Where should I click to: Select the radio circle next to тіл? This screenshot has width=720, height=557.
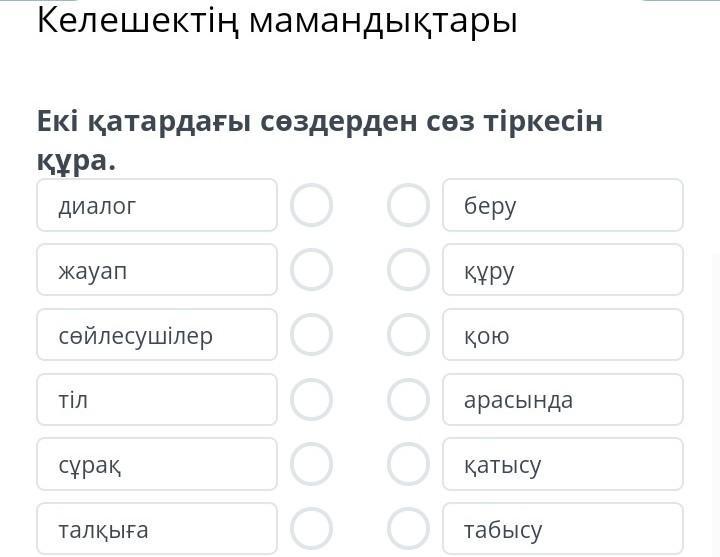pyautogui.click(x=311, y=400)
